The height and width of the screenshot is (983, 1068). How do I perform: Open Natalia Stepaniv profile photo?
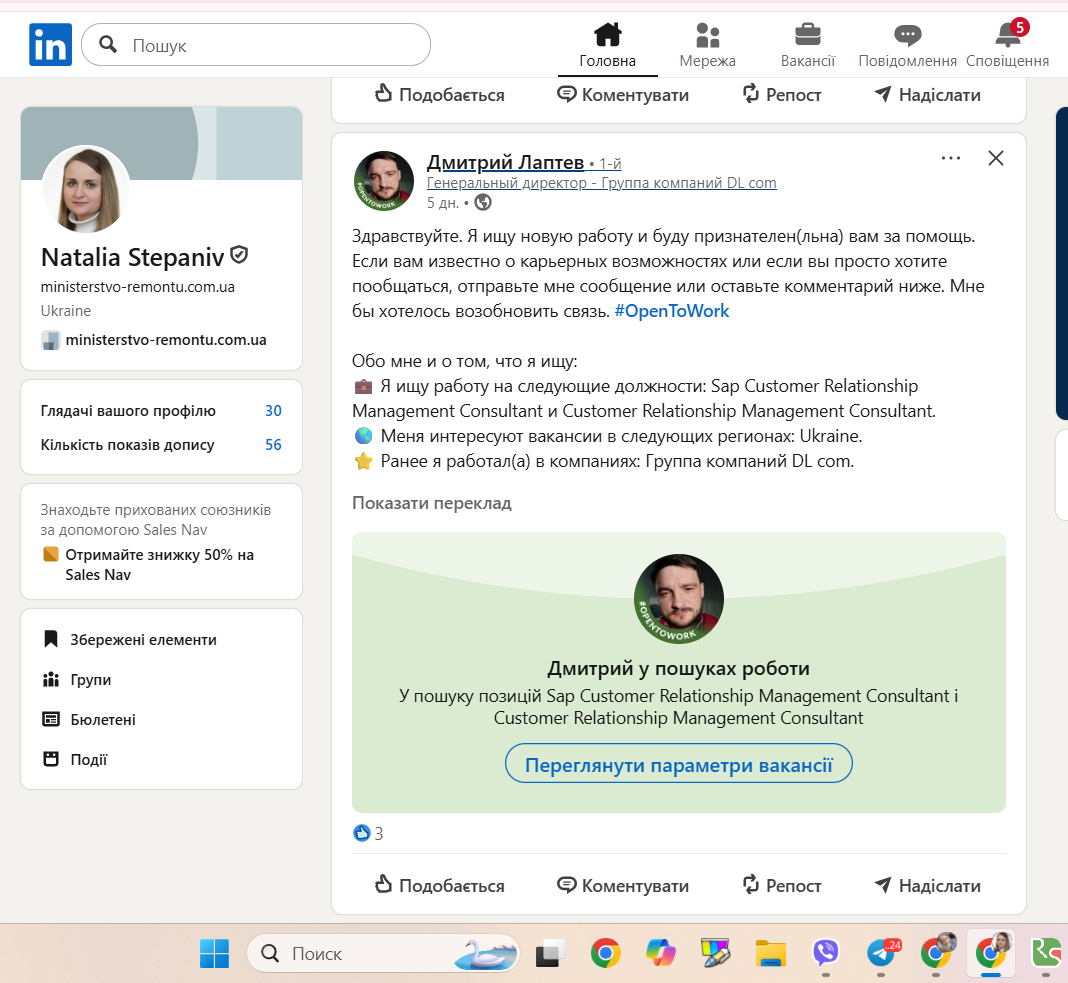click(86, 189)
